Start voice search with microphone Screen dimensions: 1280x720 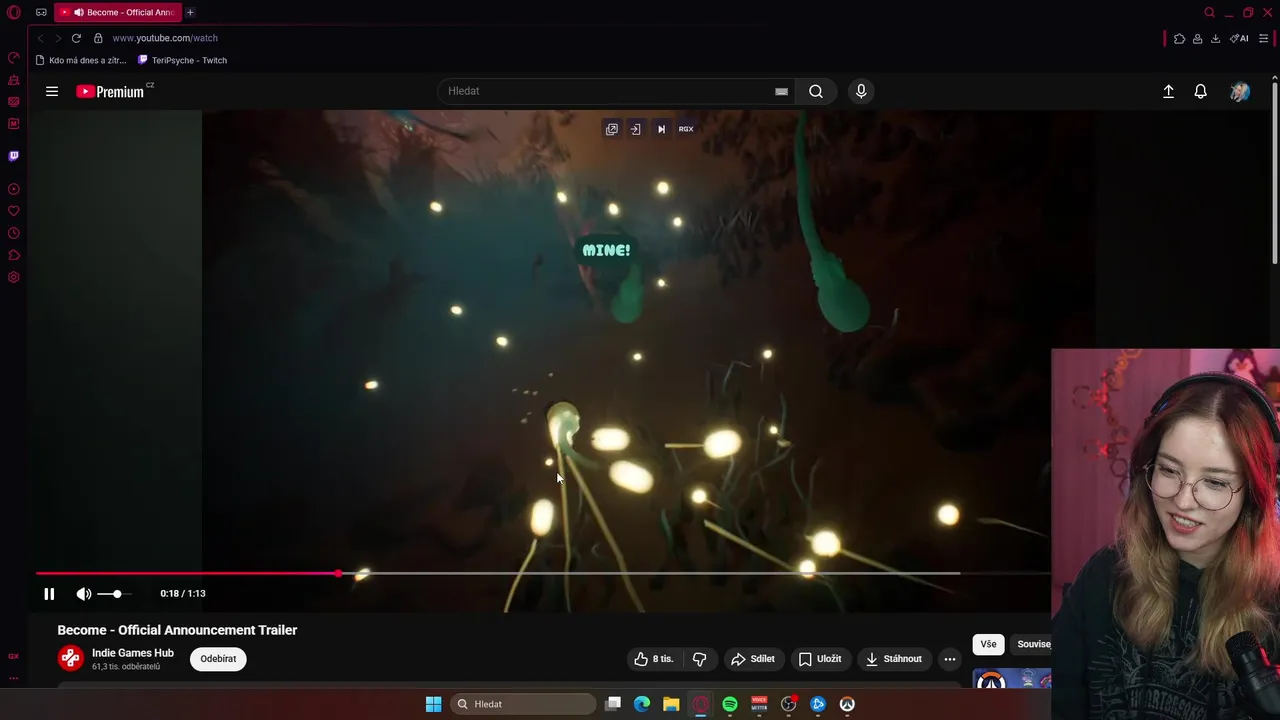[x=861, y=91]
